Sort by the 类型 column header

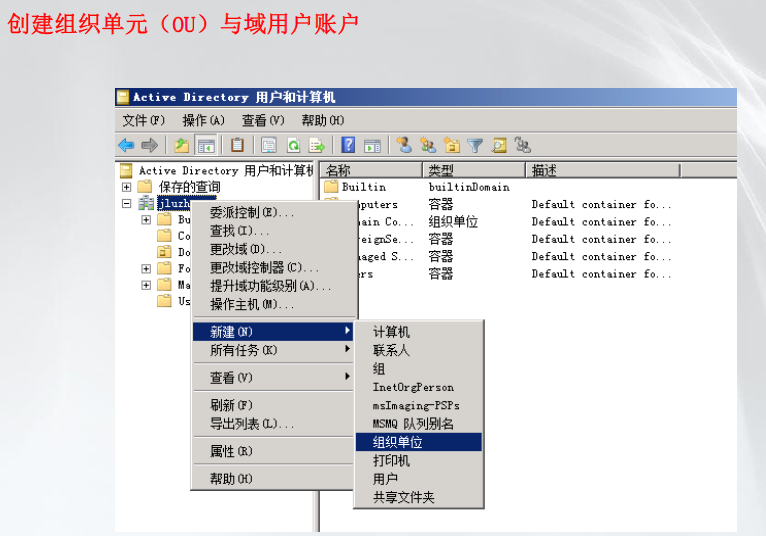coord(474,171)
